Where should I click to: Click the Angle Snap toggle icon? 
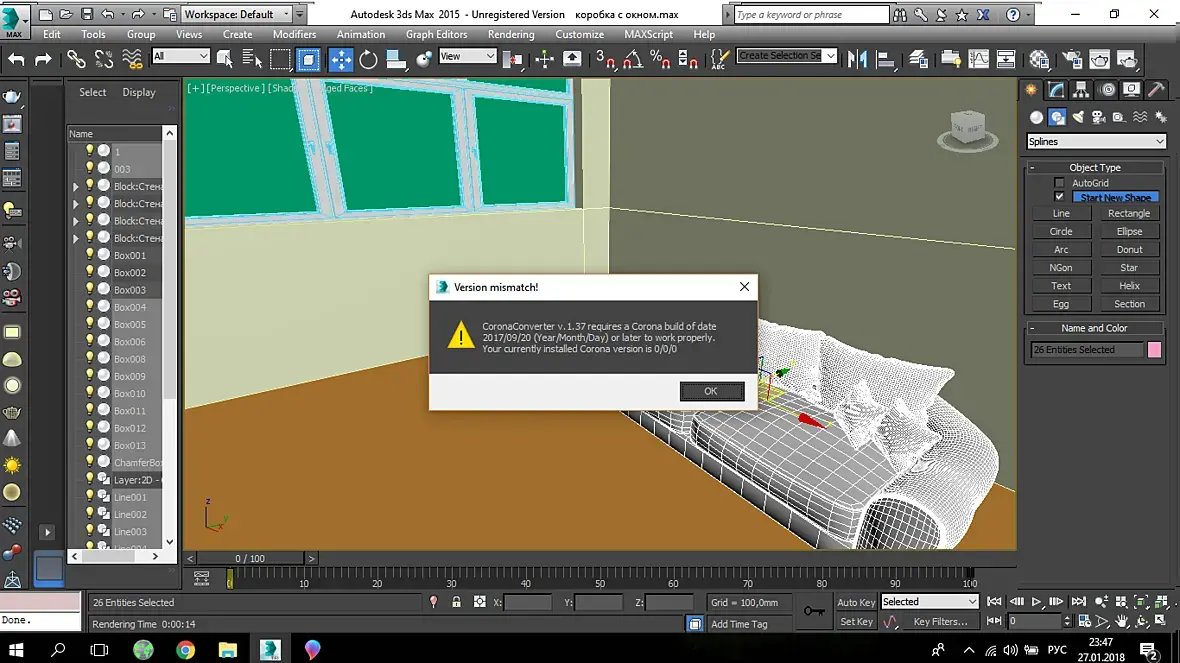[x=632, y=59]
